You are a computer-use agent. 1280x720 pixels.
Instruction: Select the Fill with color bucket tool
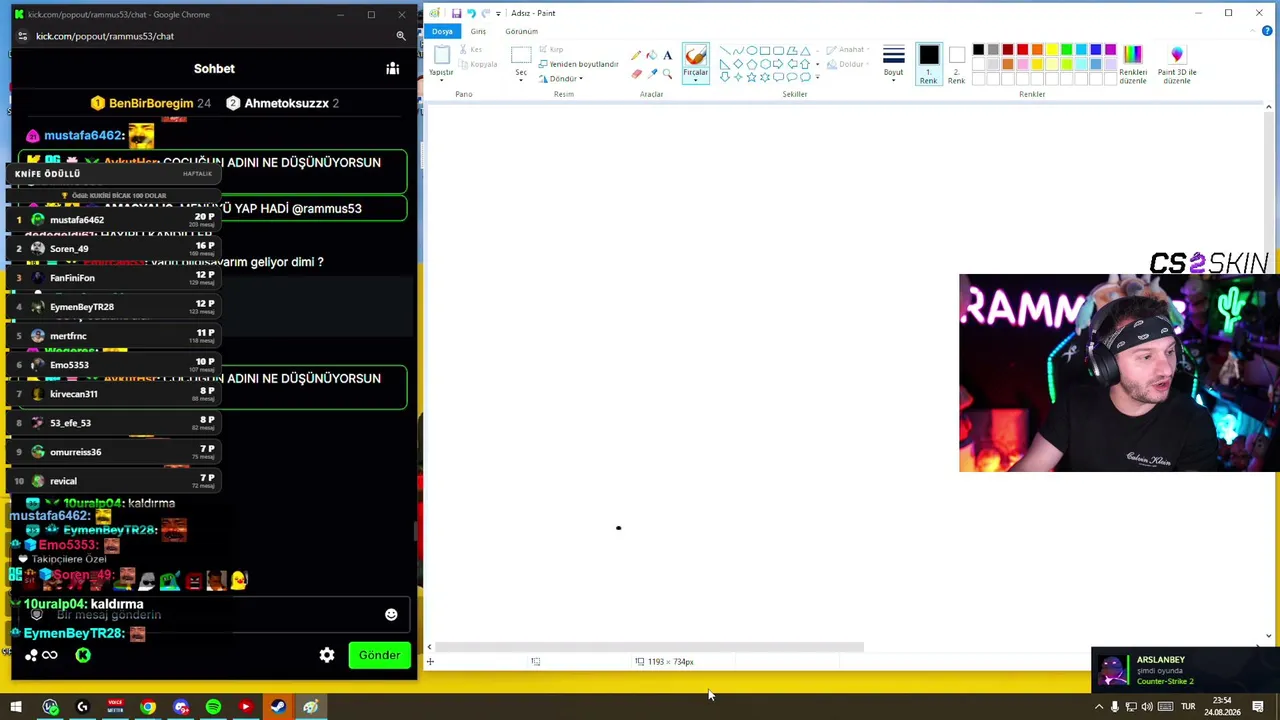tap(652, 56)
